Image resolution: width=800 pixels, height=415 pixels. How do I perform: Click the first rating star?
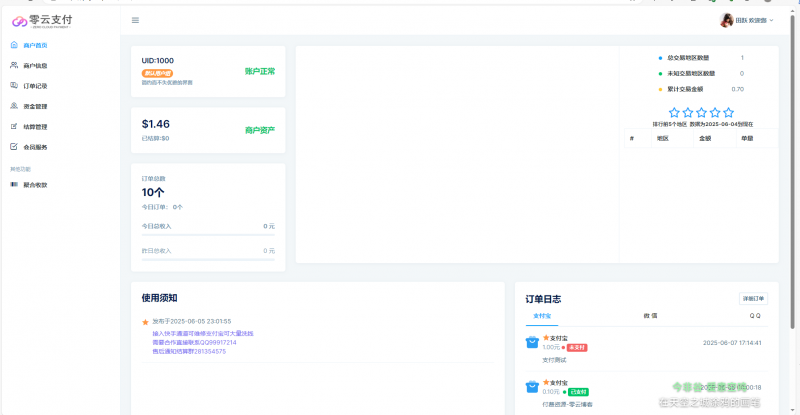pyautogui.click(x=674, y=113)
